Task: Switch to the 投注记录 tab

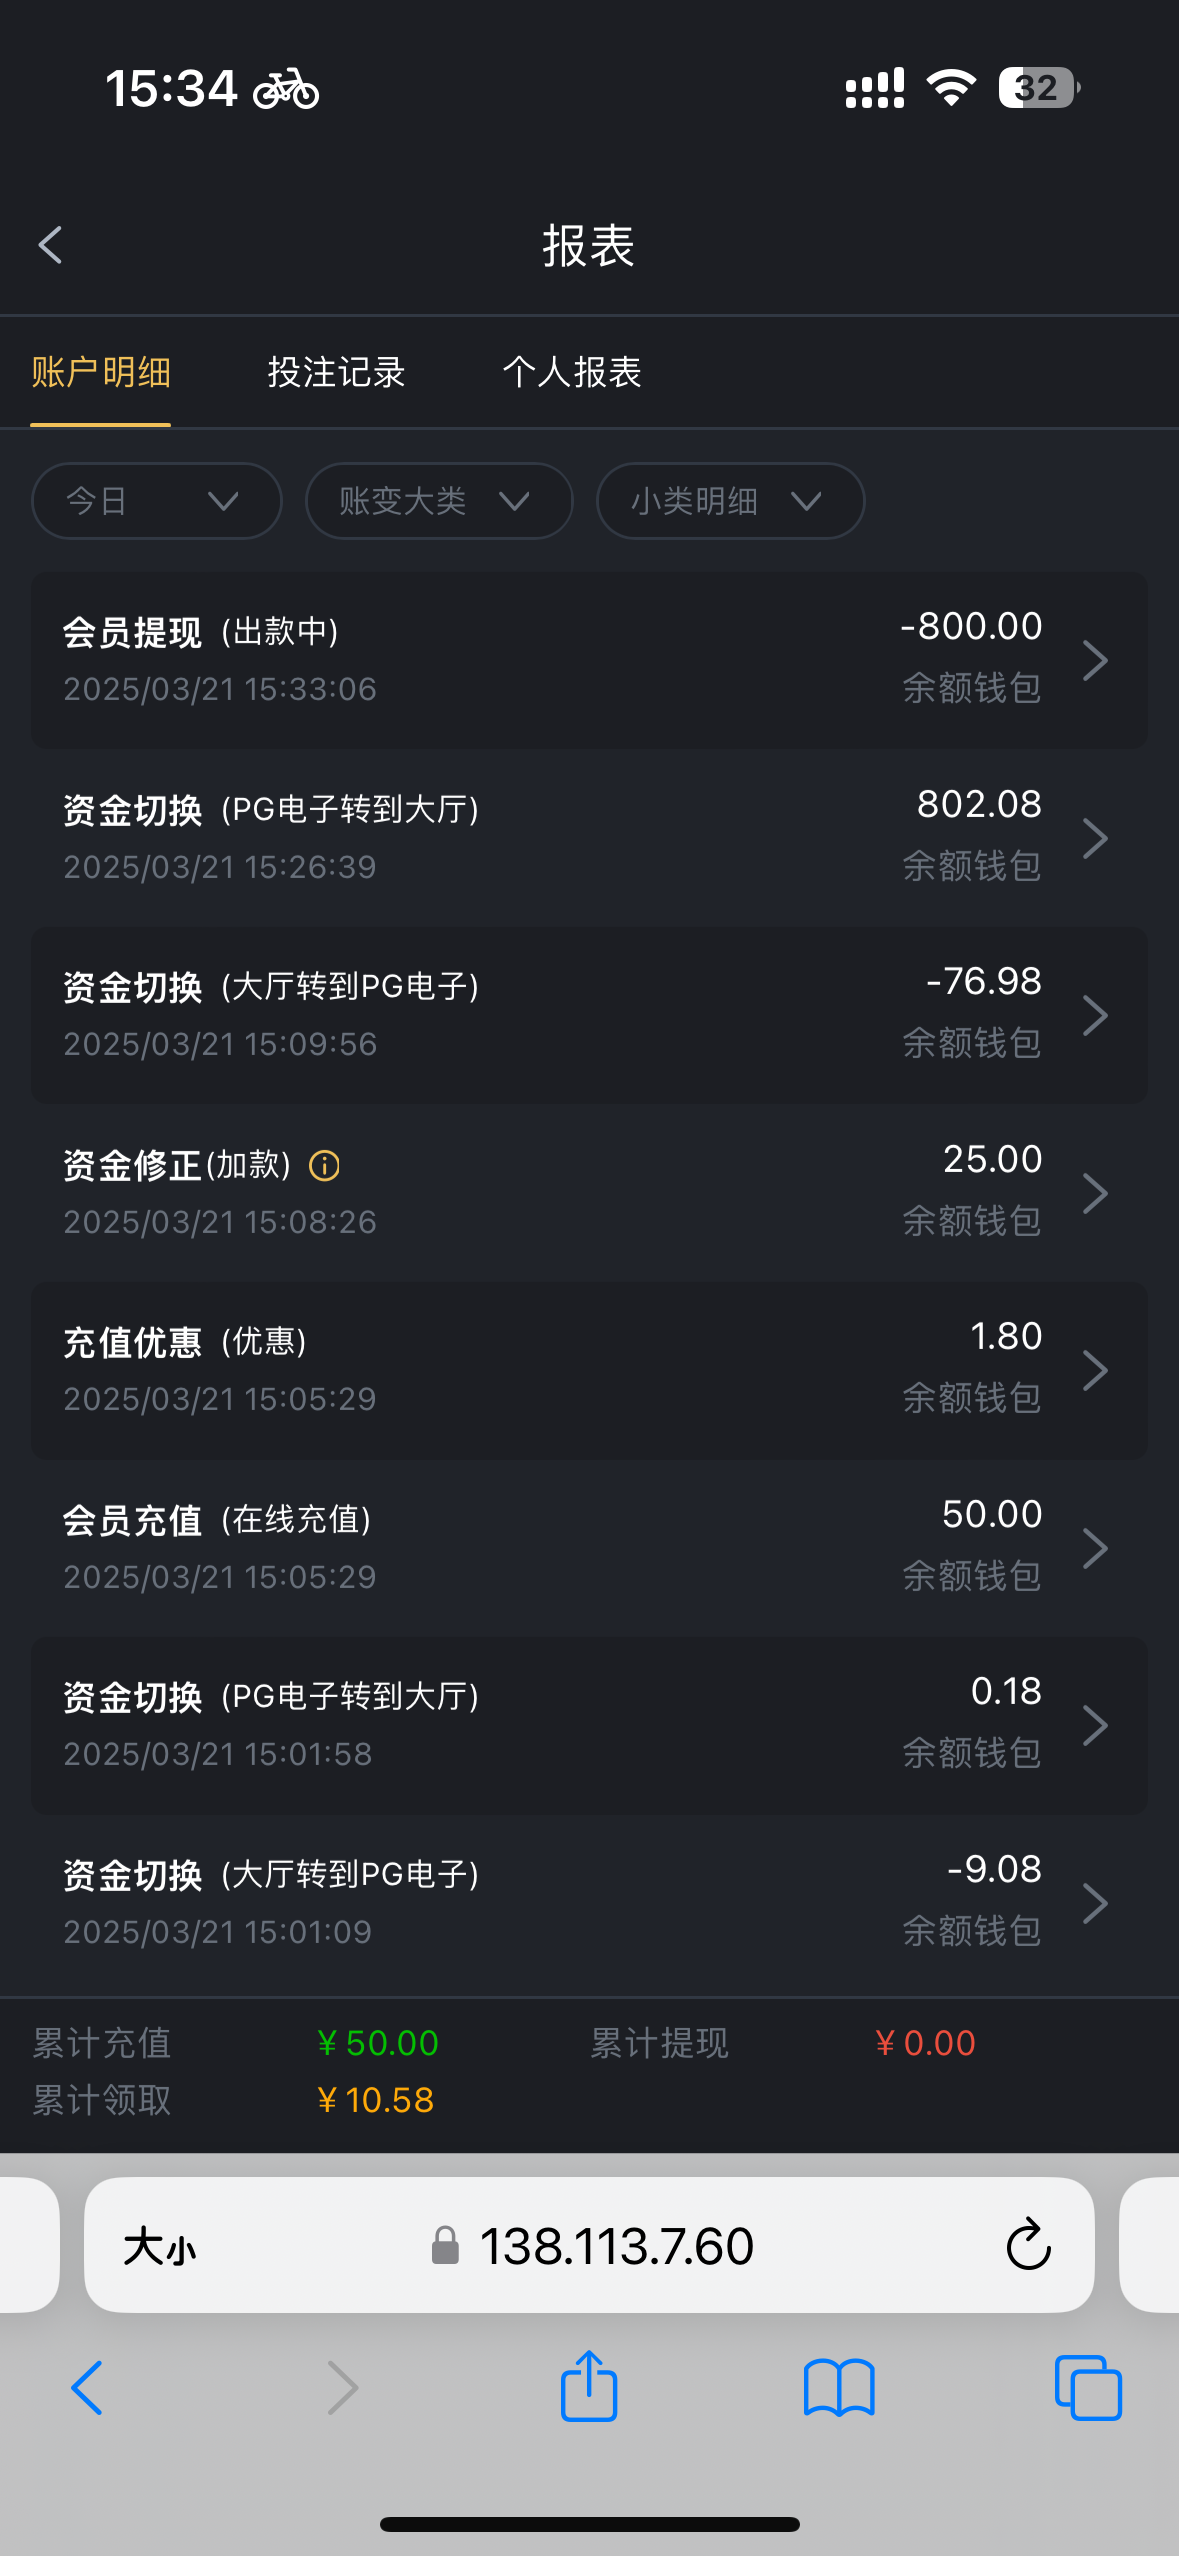Action: [x=336, y=372]
